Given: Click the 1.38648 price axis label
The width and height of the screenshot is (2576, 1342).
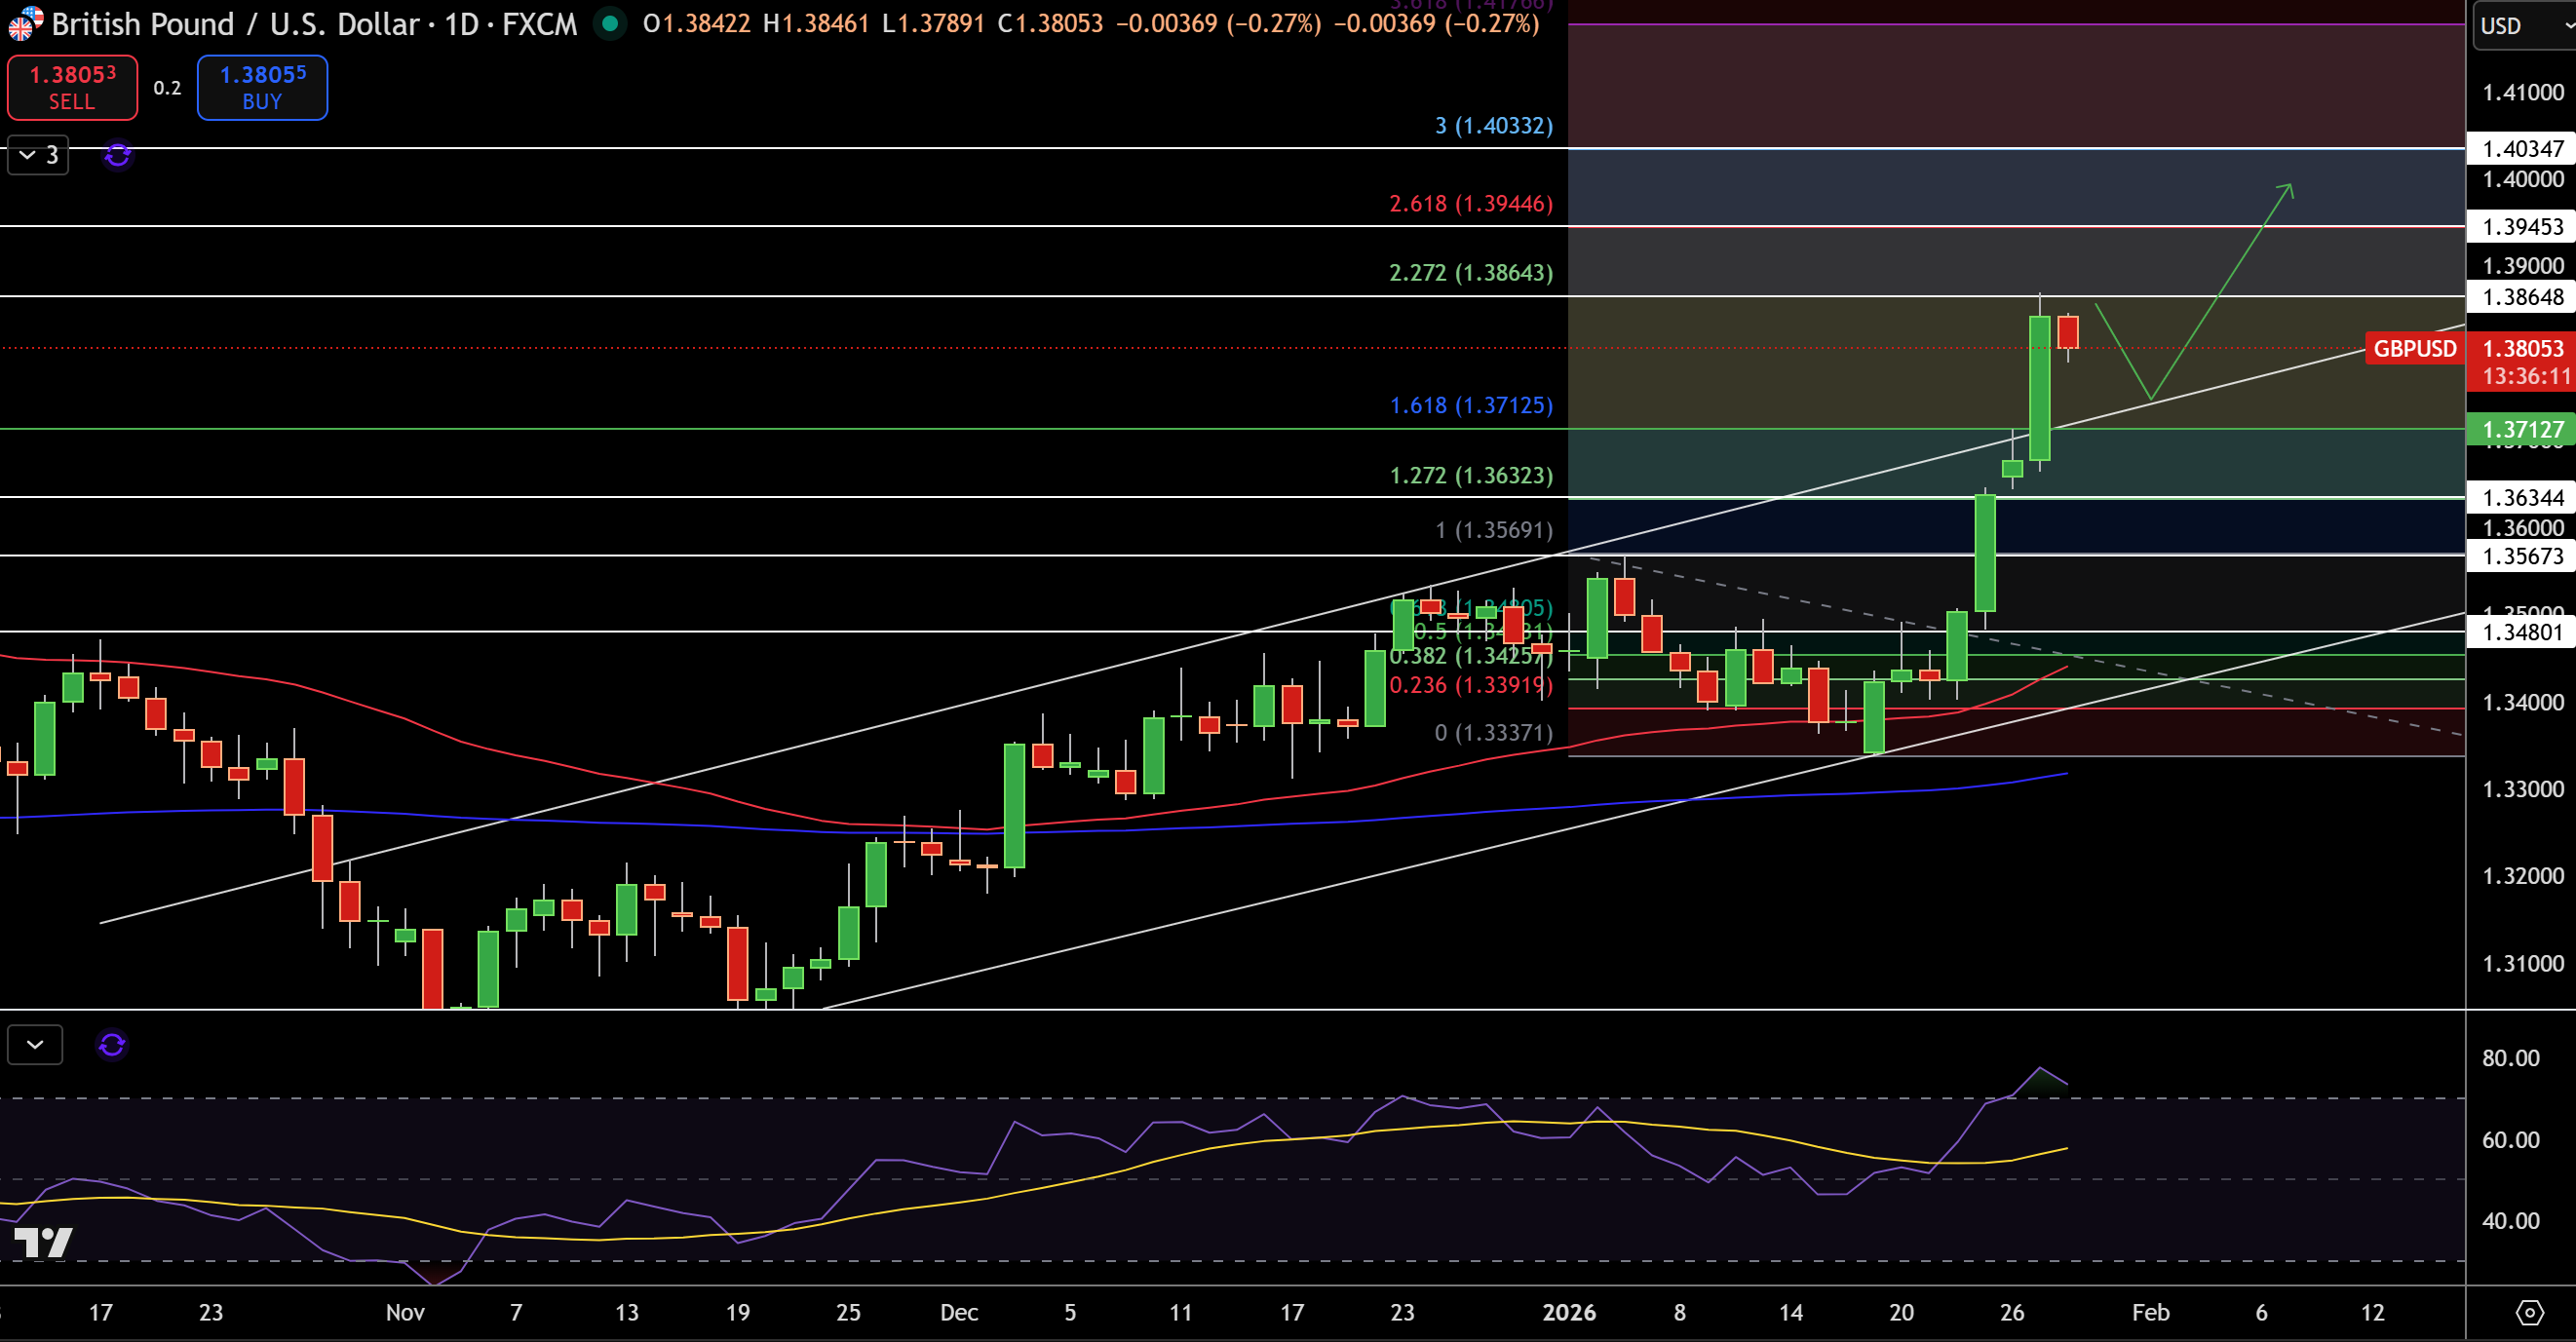Looking at the screenshot, I should point(2522,296).
